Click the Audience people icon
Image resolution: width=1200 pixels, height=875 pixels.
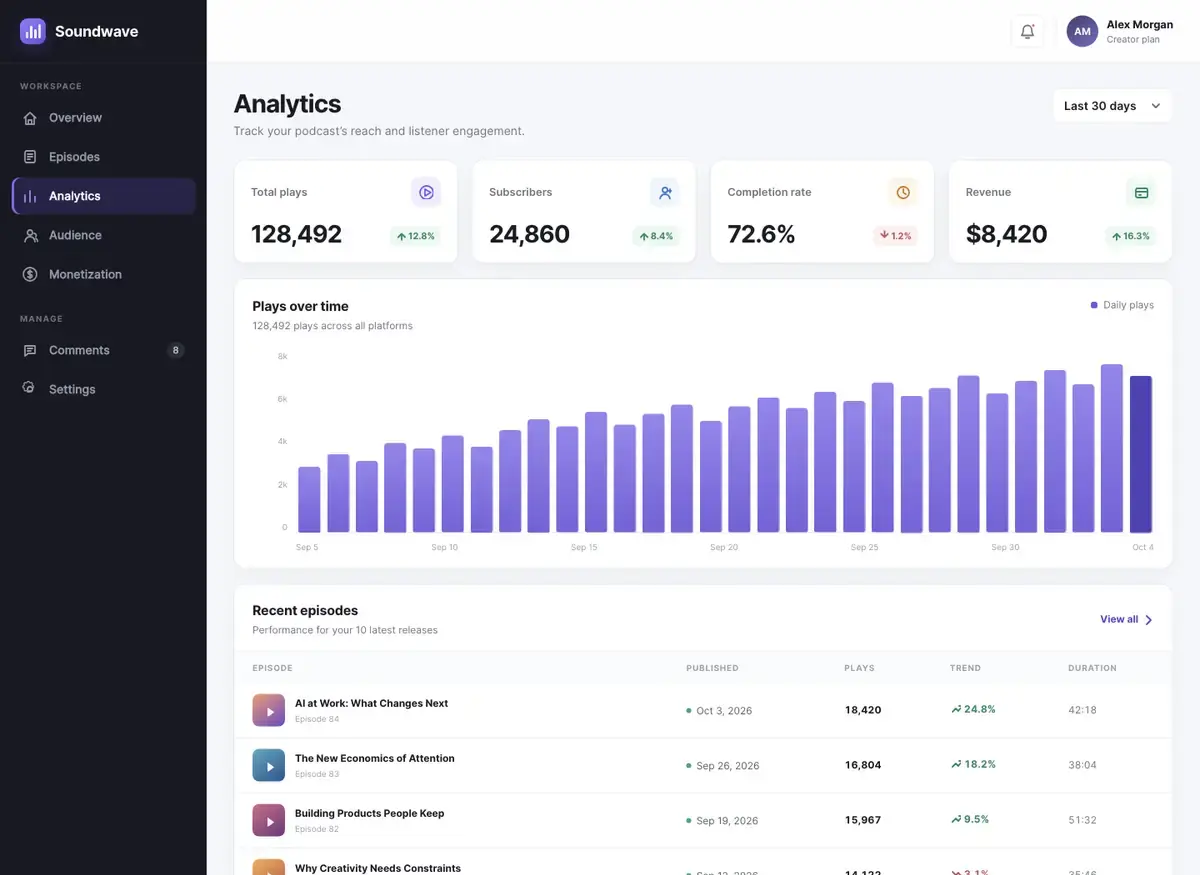(30, 235)
